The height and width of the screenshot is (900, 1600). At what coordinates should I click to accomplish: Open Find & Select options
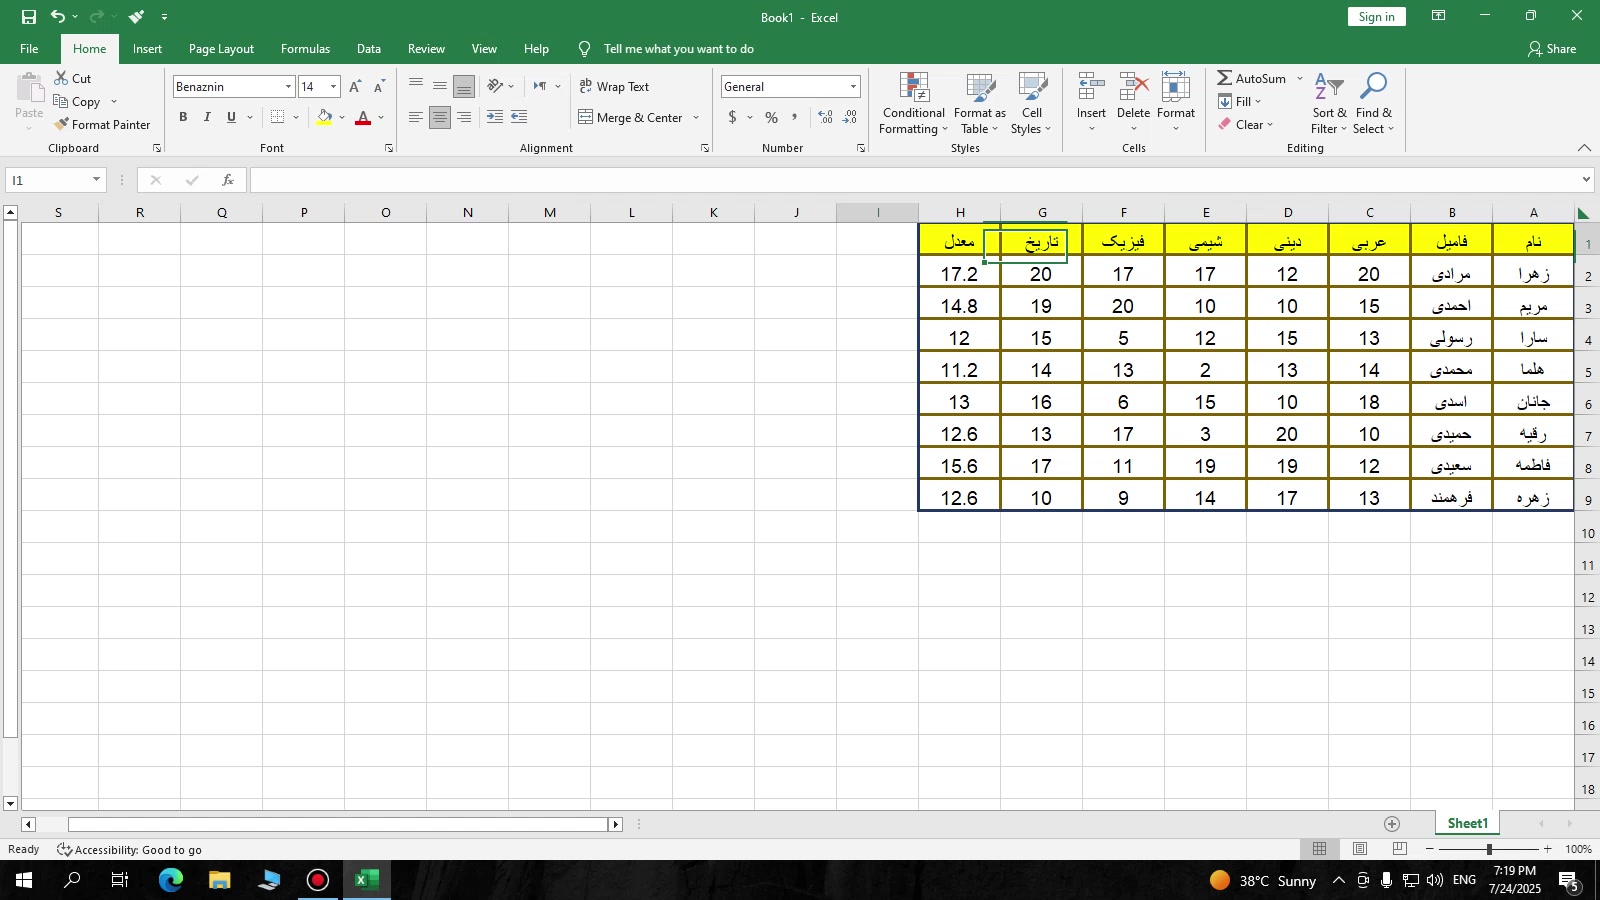pos(1374,103)
